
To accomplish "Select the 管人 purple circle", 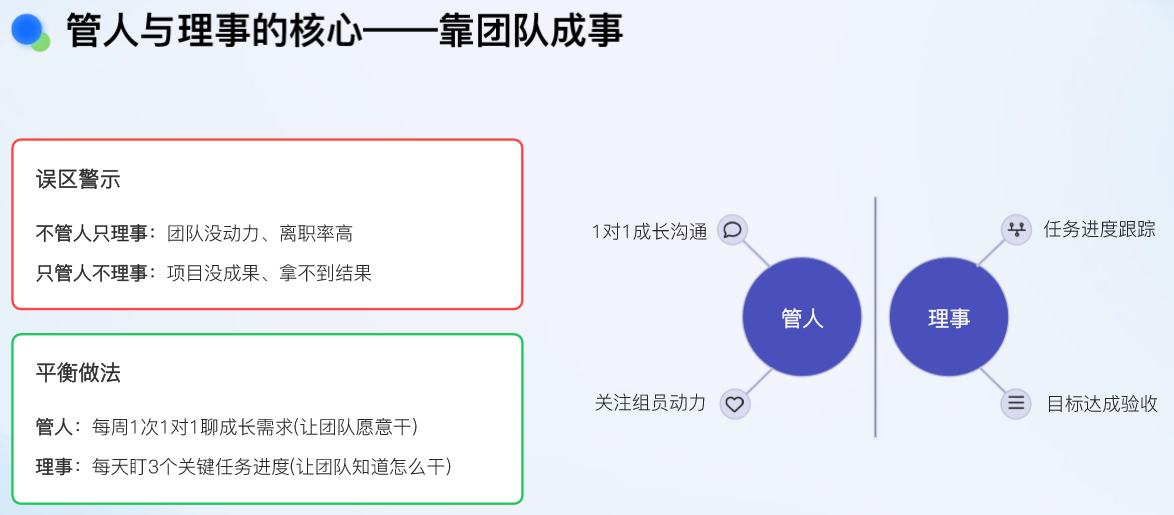I will pyautogui.click(x=802, y=318).
